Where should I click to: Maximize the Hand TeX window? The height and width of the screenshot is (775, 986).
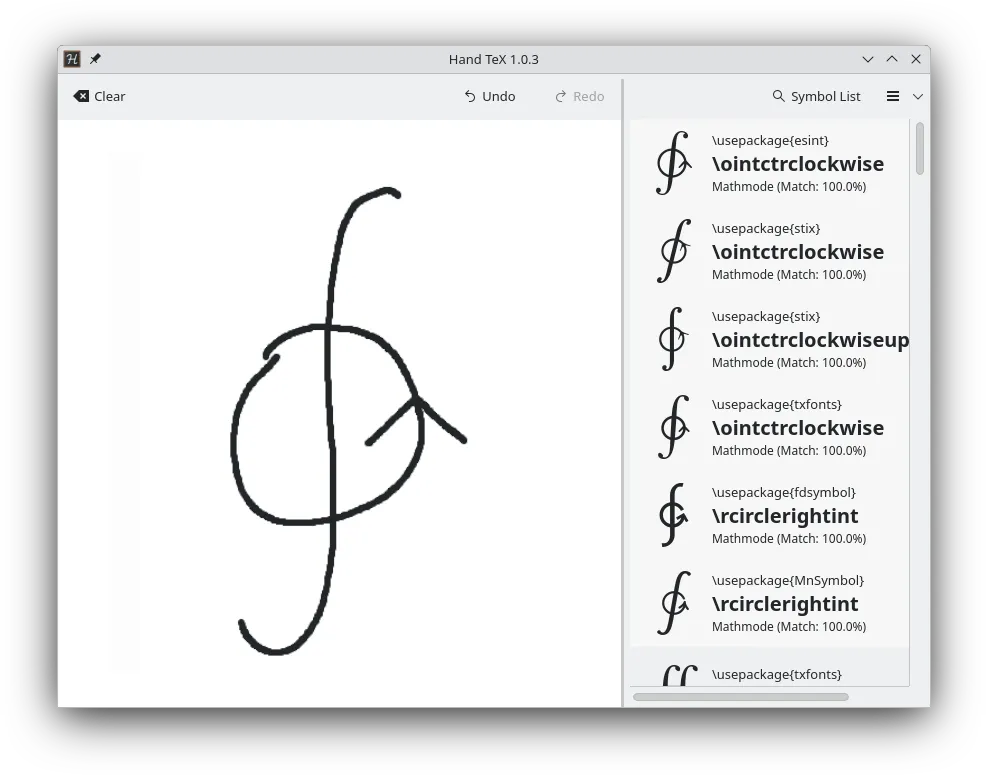pyautogui.click(x=892, y=59)
